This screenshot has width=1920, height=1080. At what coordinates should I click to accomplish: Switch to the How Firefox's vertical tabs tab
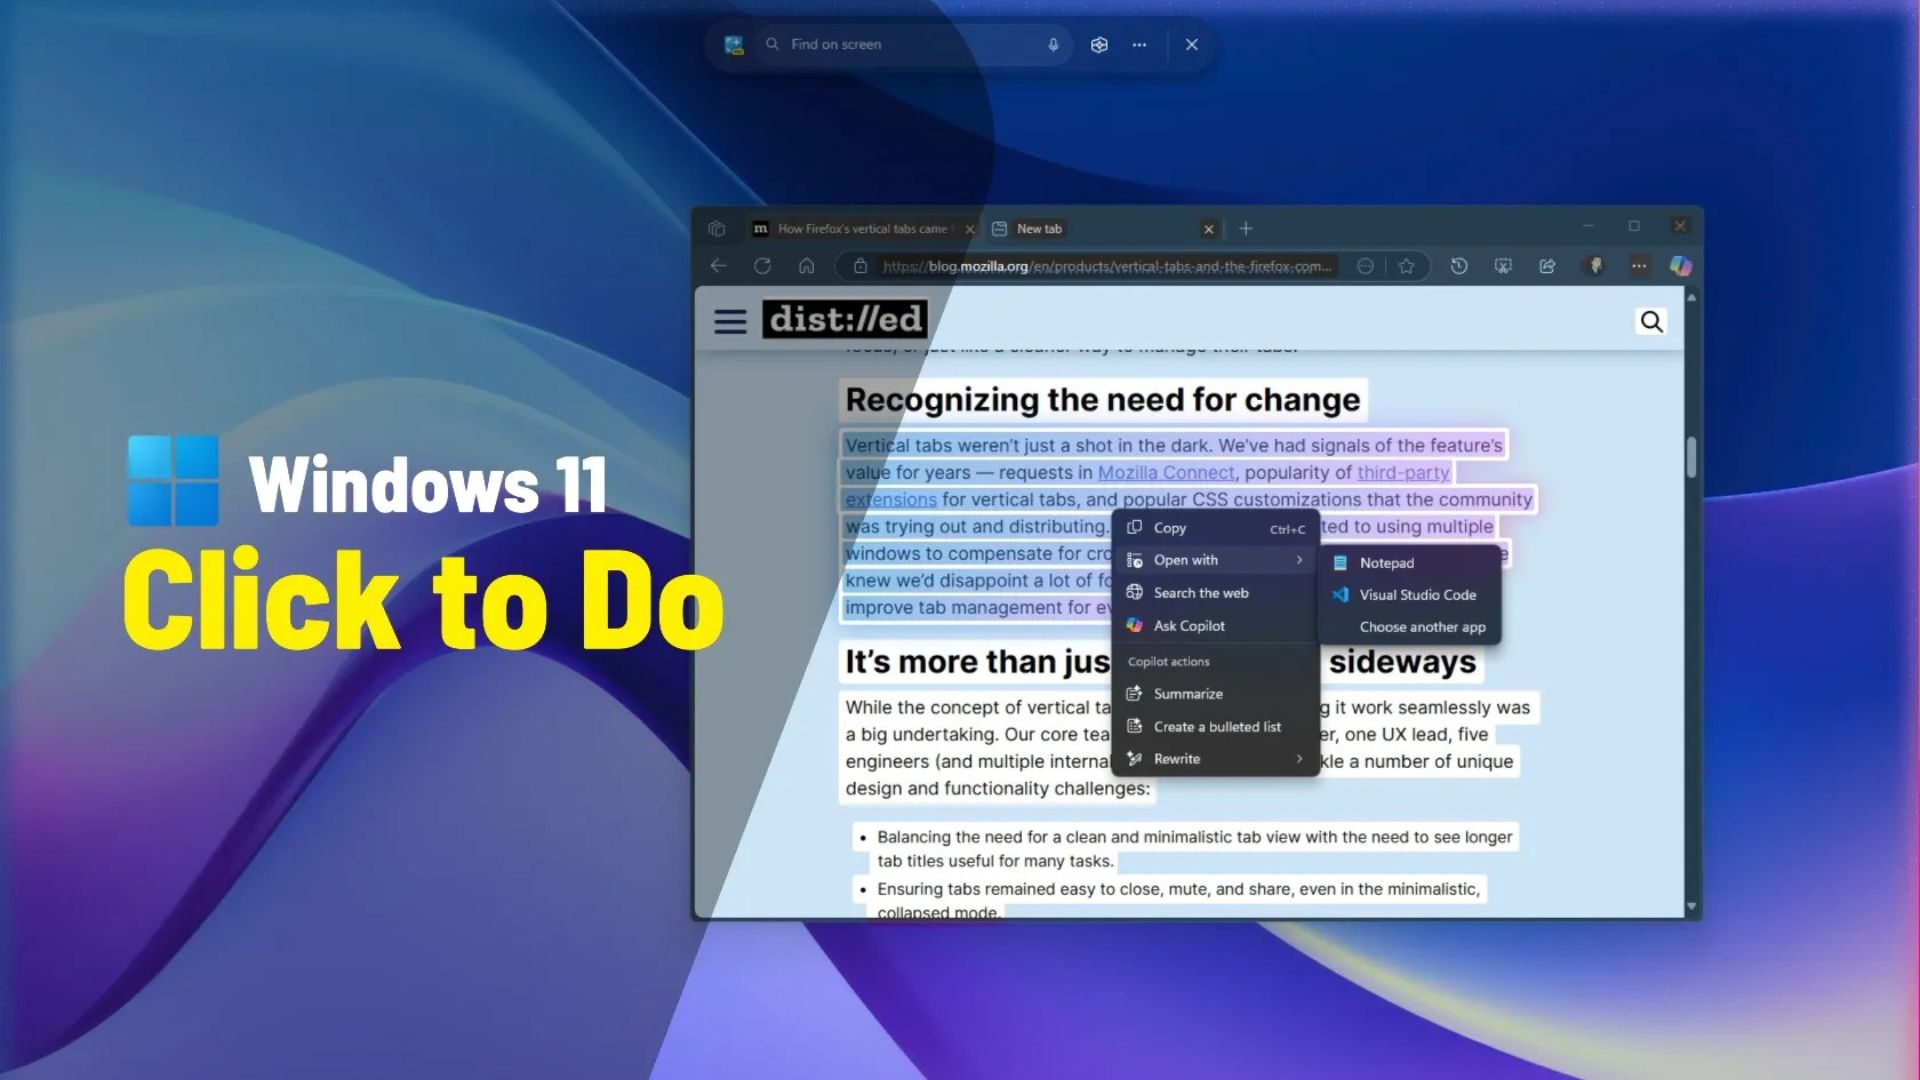tap(860, 229)
